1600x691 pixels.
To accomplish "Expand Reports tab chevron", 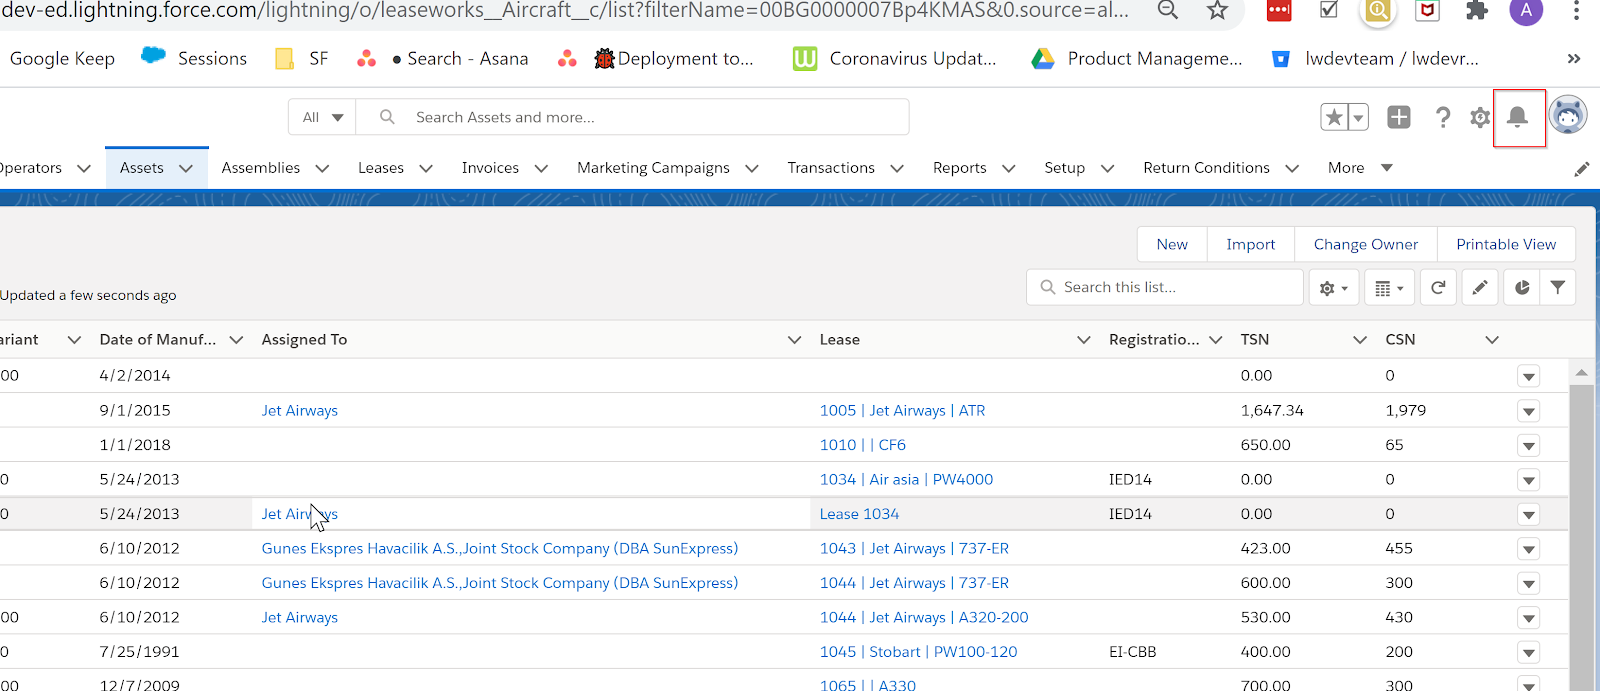I will pyautogui.click(x=1008, y=169).
